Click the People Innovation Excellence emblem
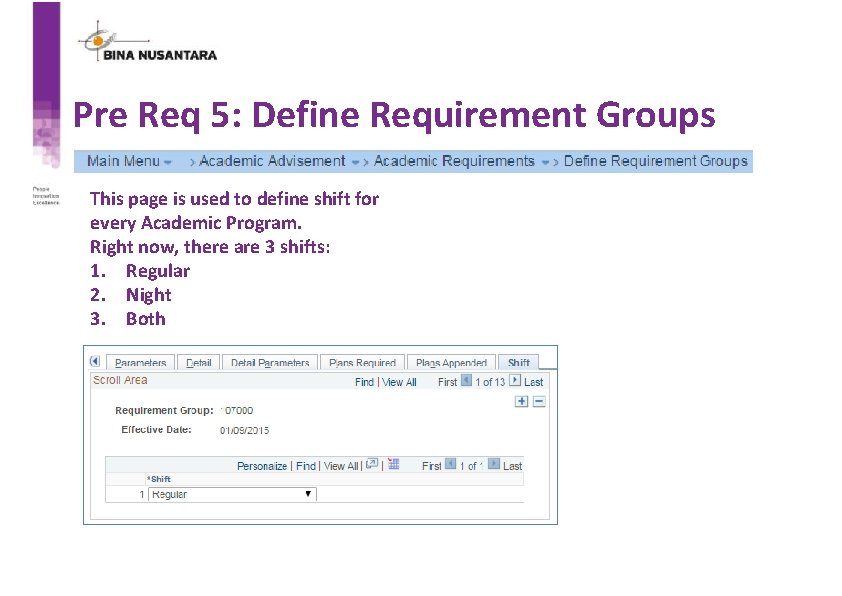 pyautogui.click(x=46, y=195)
